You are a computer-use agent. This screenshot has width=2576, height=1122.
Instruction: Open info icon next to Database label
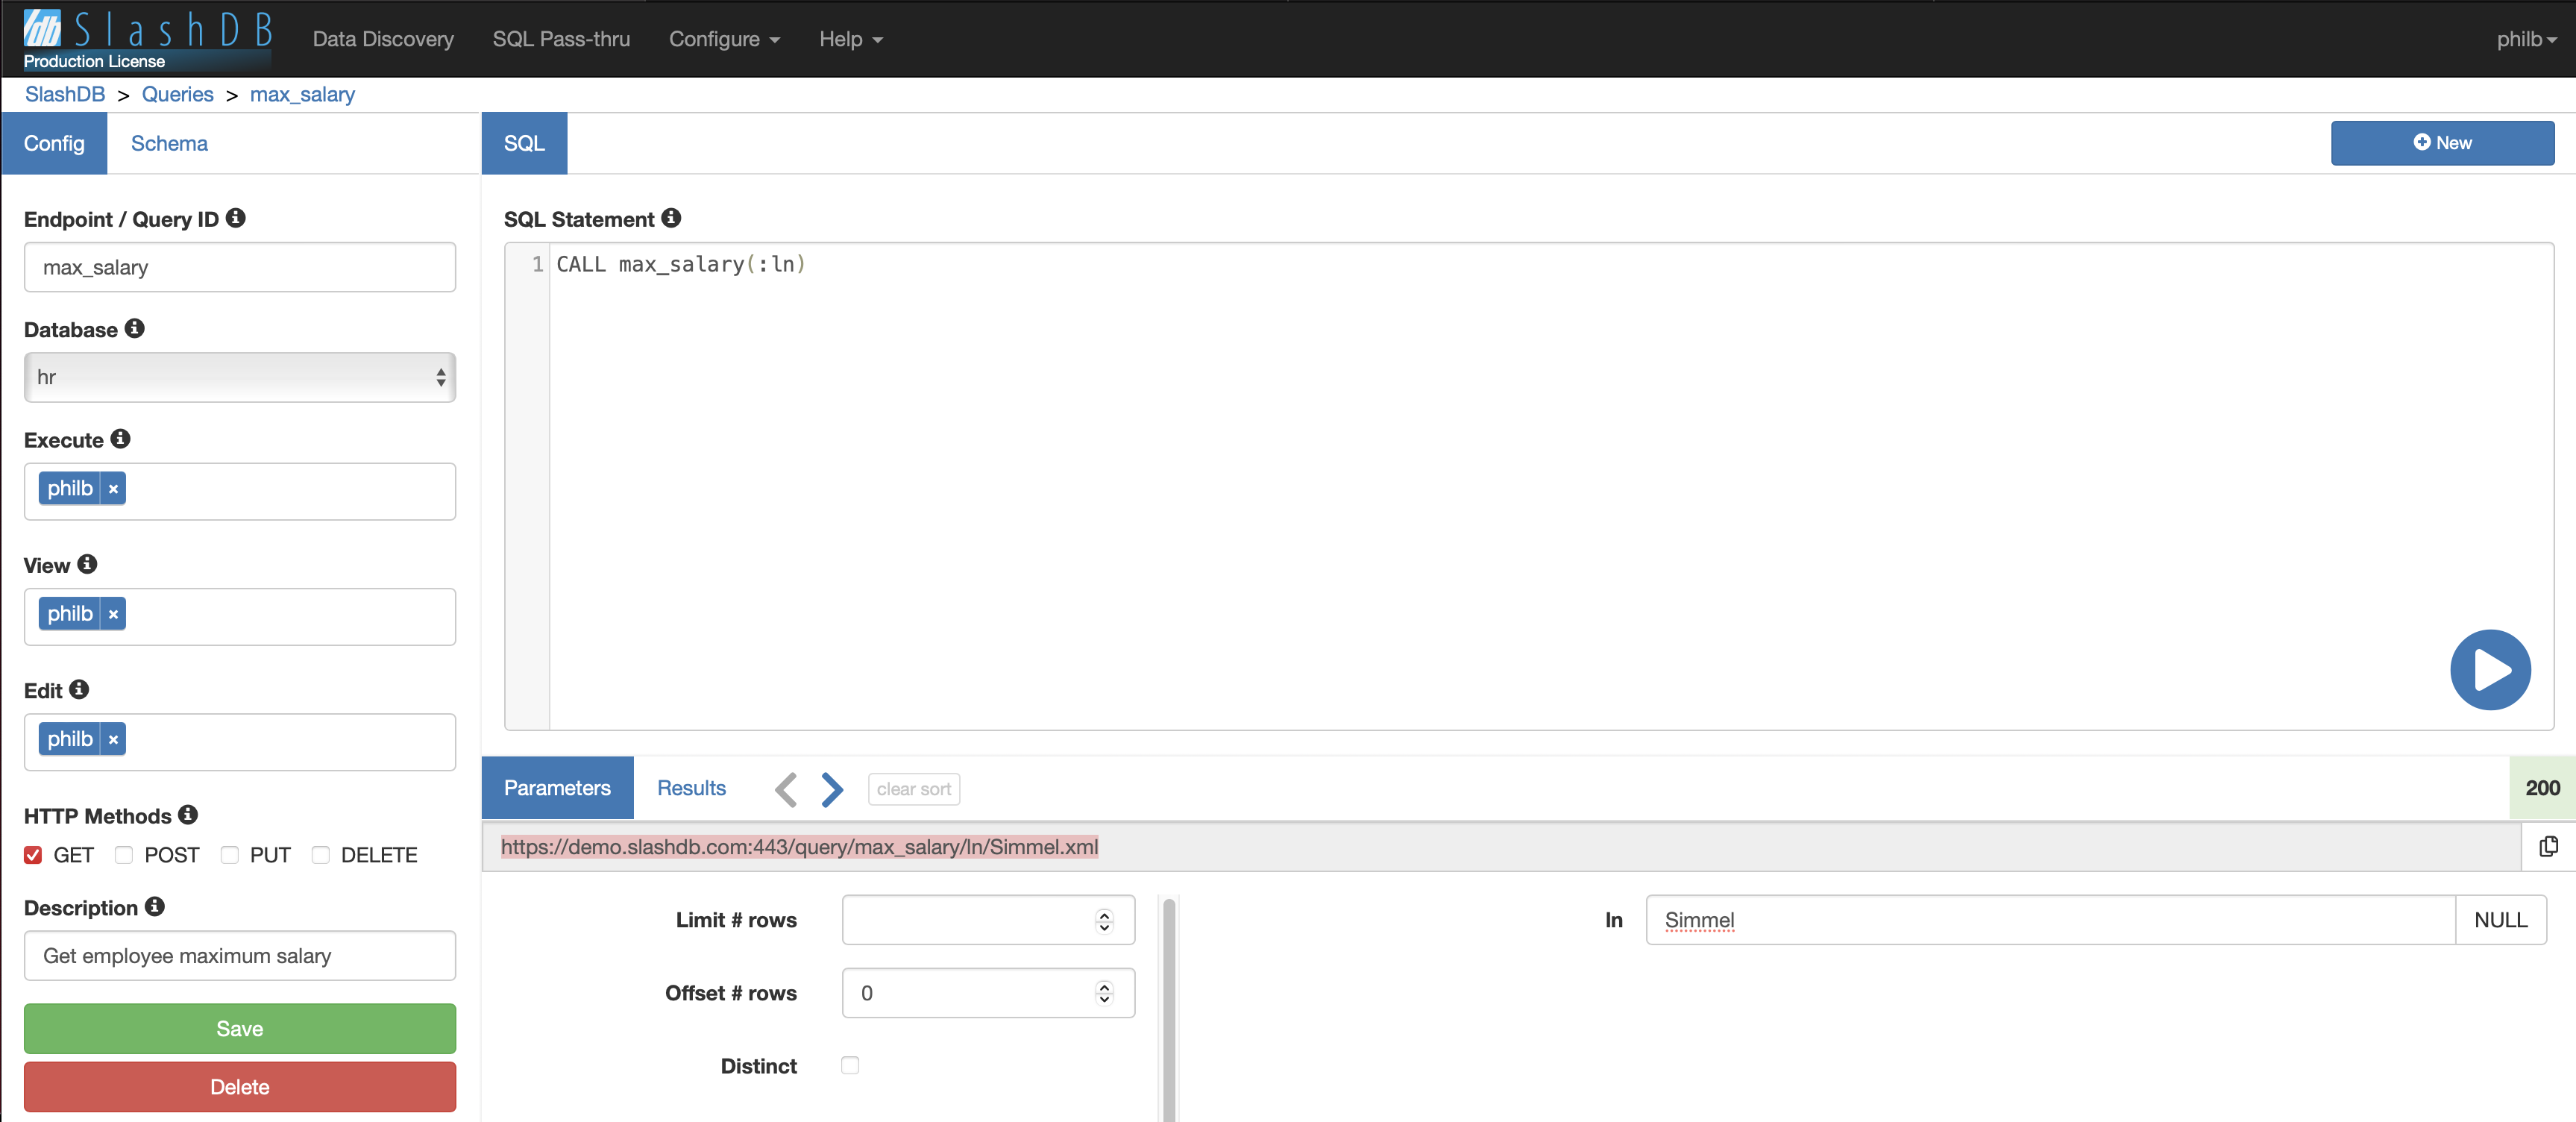point(135,328)
